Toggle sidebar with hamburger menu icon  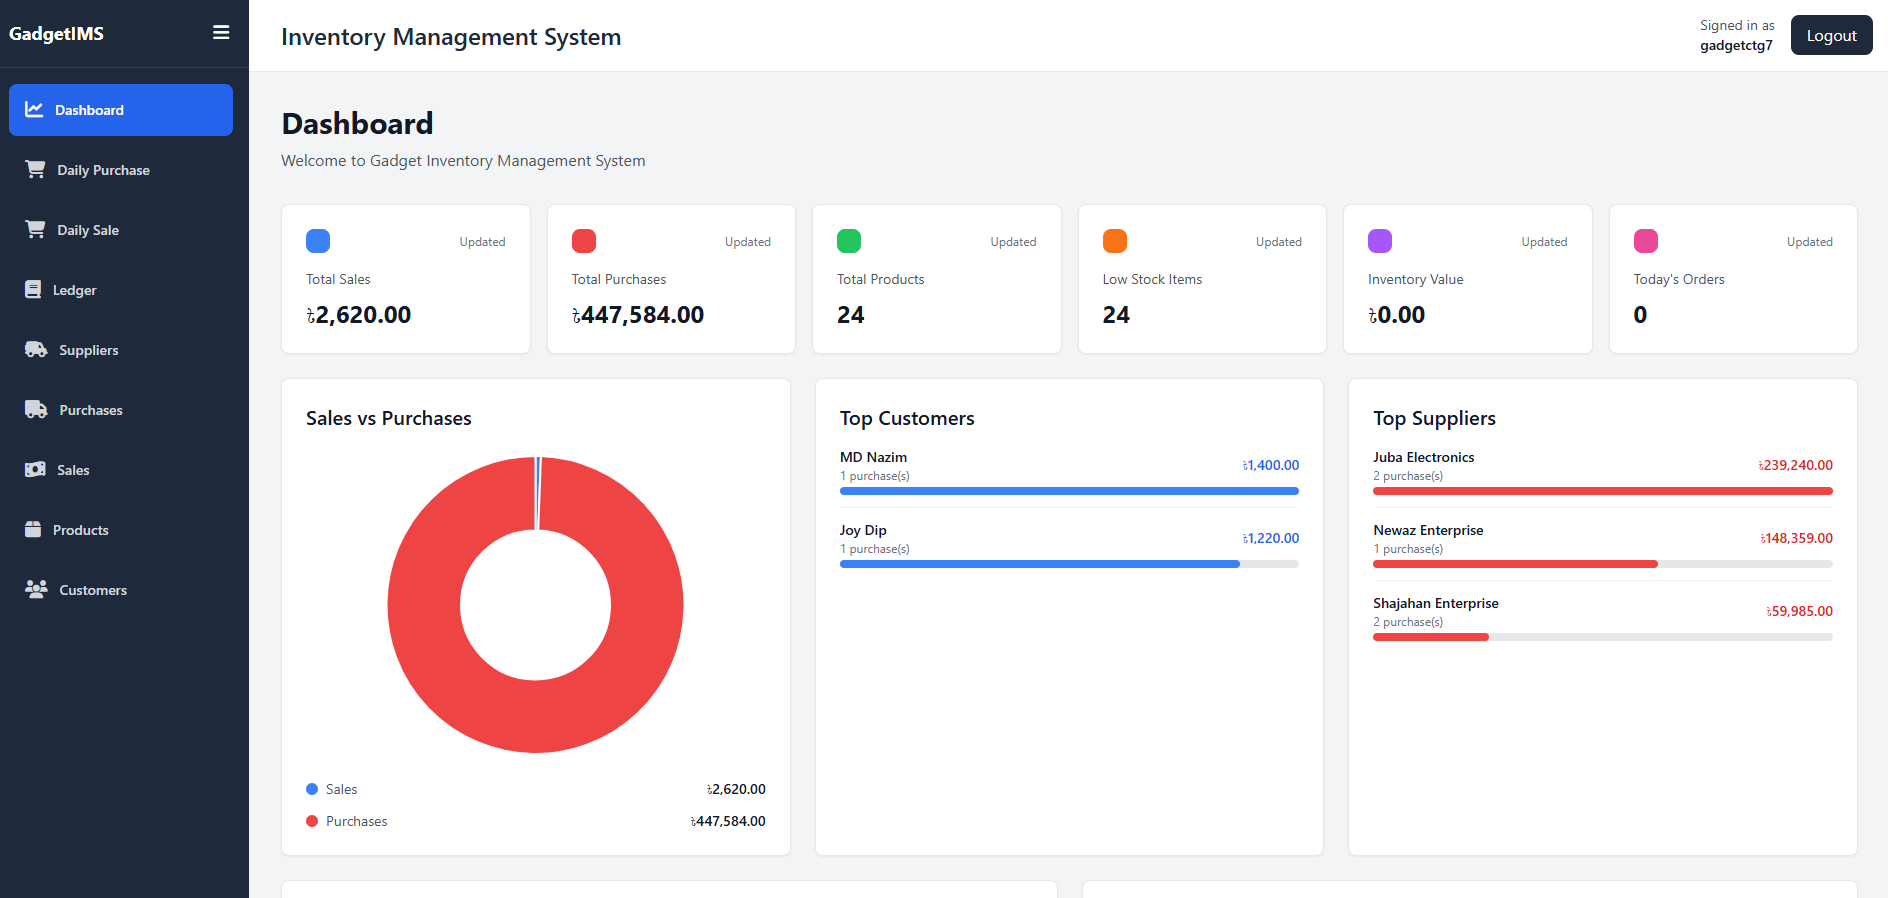221,33
